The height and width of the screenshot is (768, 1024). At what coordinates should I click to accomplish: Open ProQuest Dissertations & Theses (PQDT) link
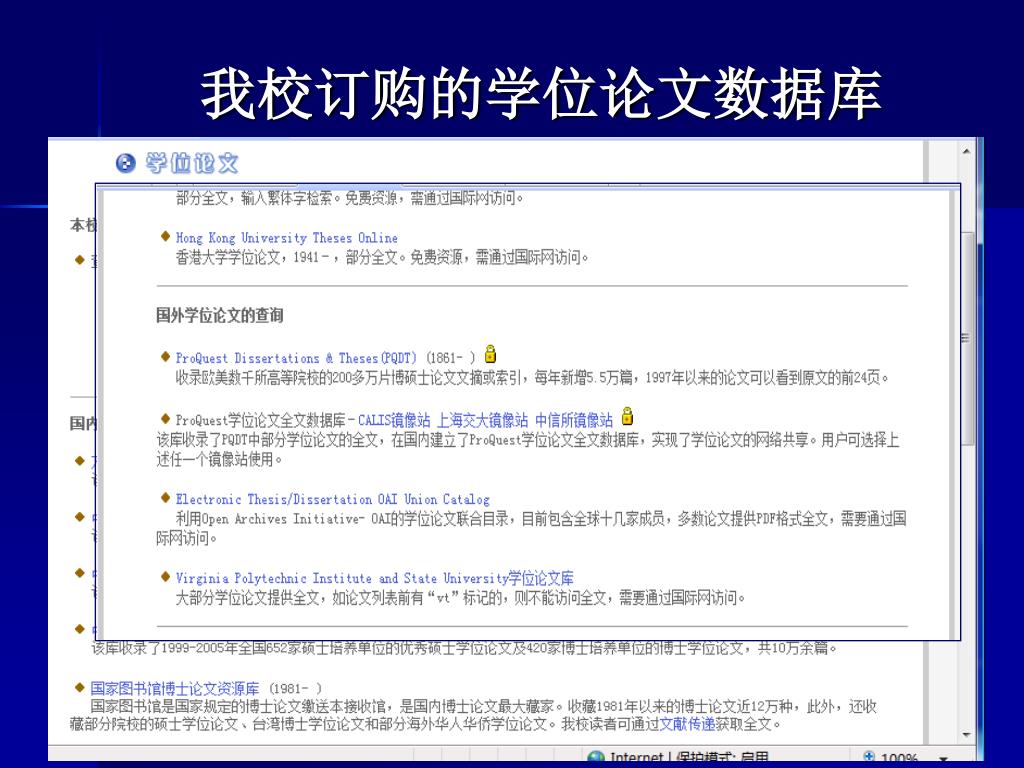[296, 358]
